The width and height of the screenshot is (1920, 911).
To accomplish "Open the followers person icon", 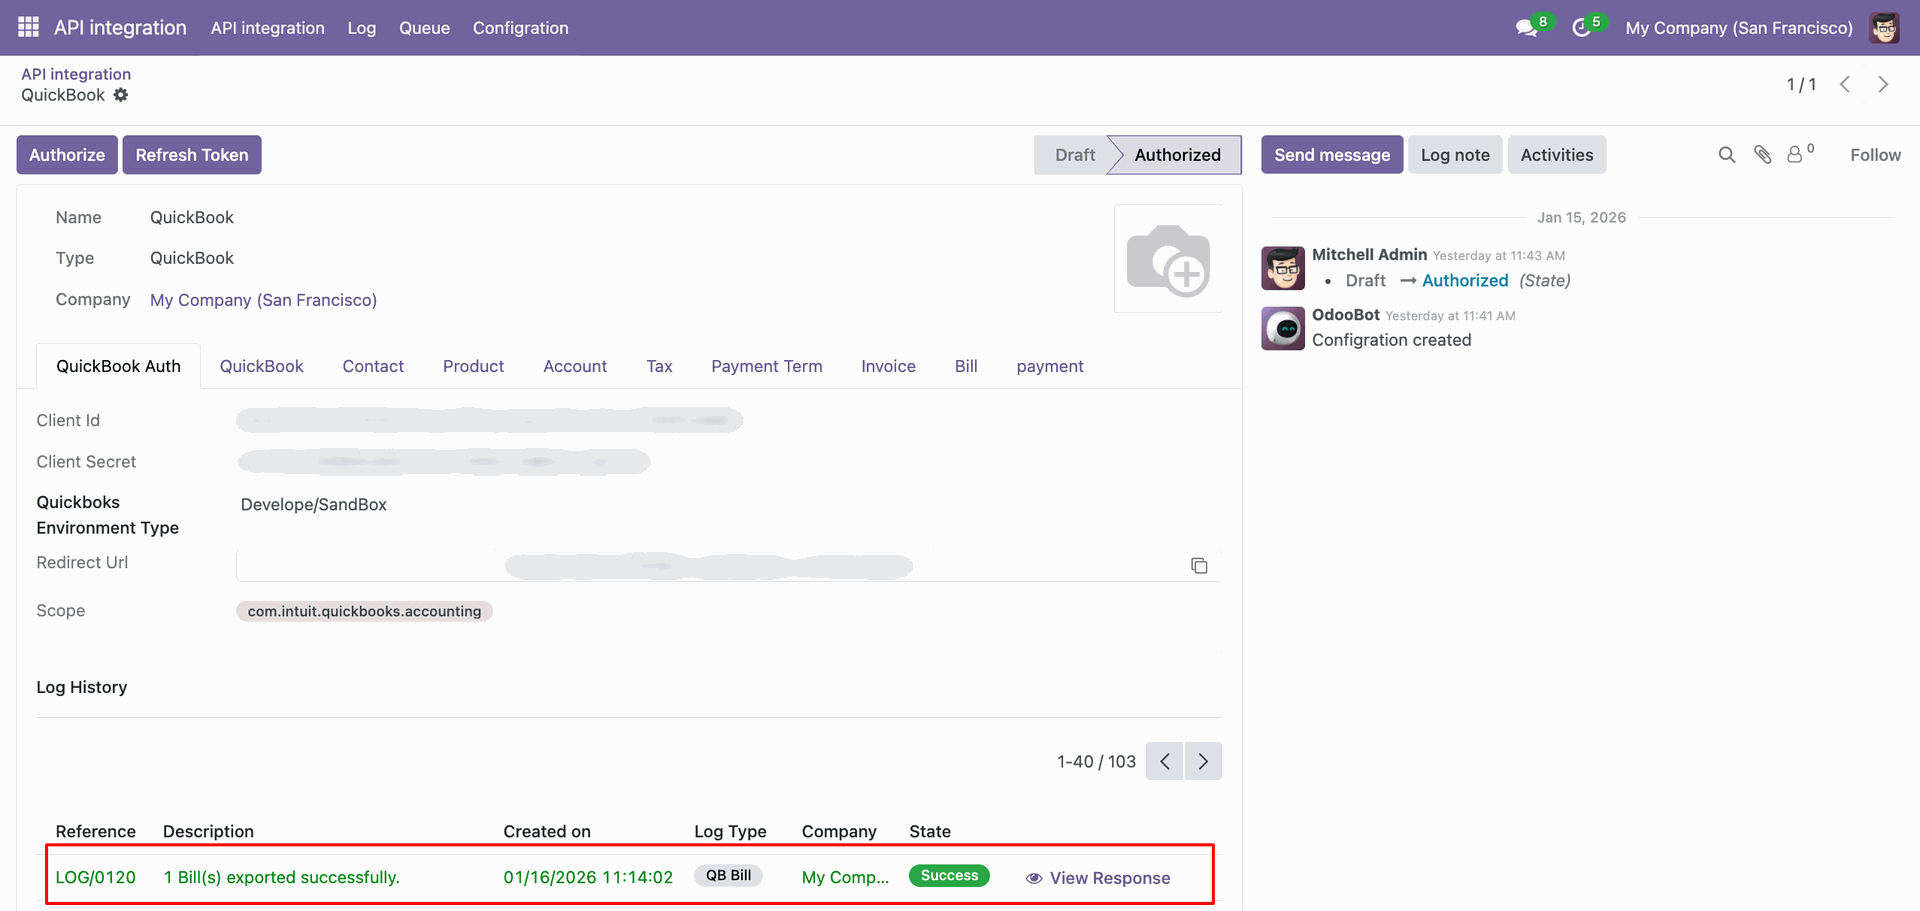I will pyautogui.click(x=1796, y=155).
